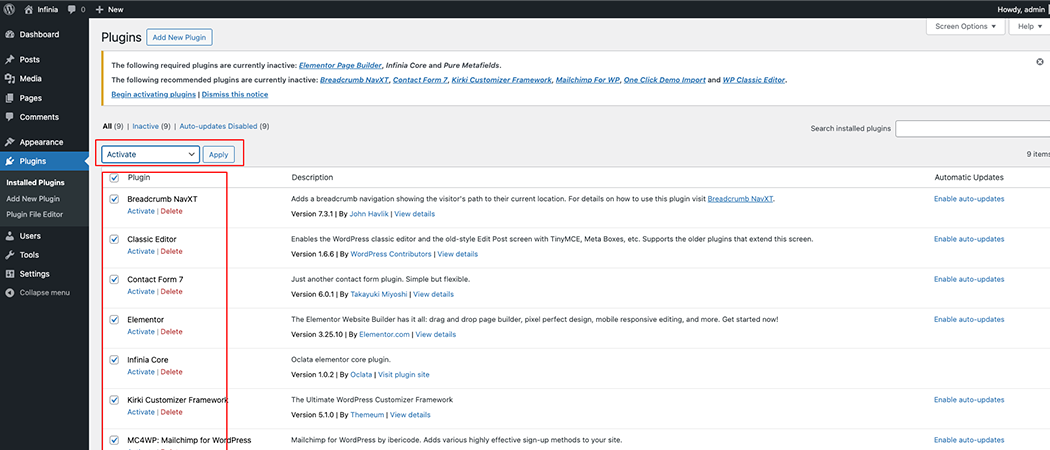This screenshot has width=1050, height=450.
Task: Dismiss the required plugins notice icon
Action: coord(1039,62)
